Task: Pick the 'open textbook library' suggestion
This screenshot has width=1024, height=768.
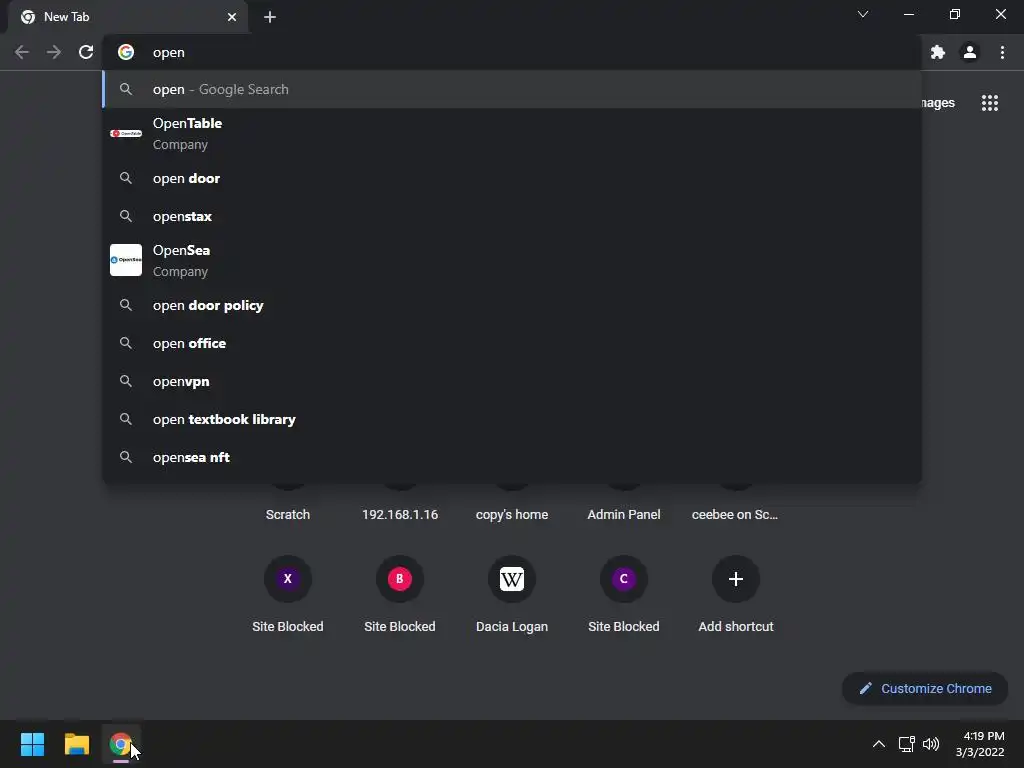Action: pyautogui.click(x=512, y=419)
